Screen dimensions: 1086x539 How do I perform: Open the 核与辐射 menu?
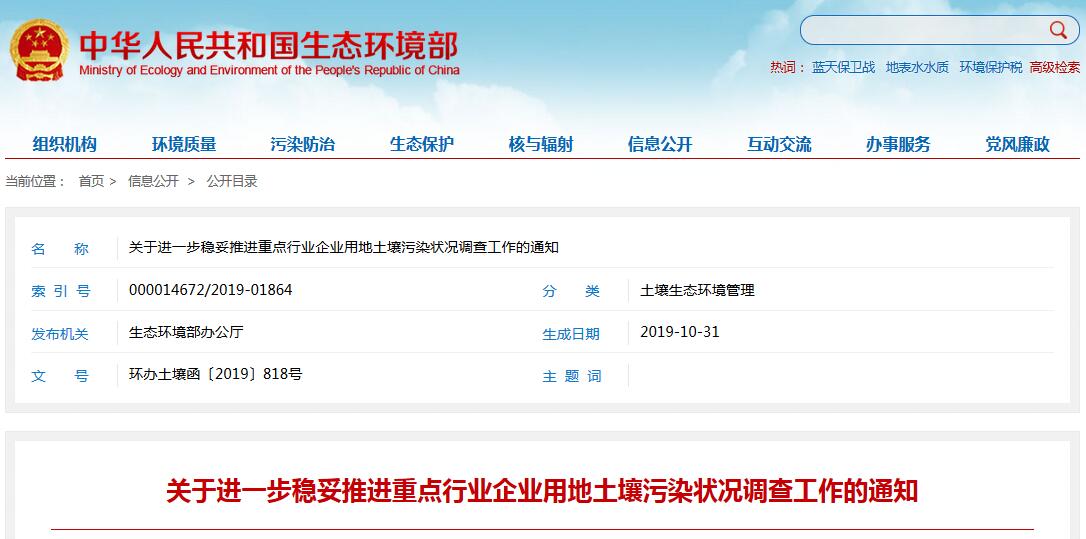point(541,144)
